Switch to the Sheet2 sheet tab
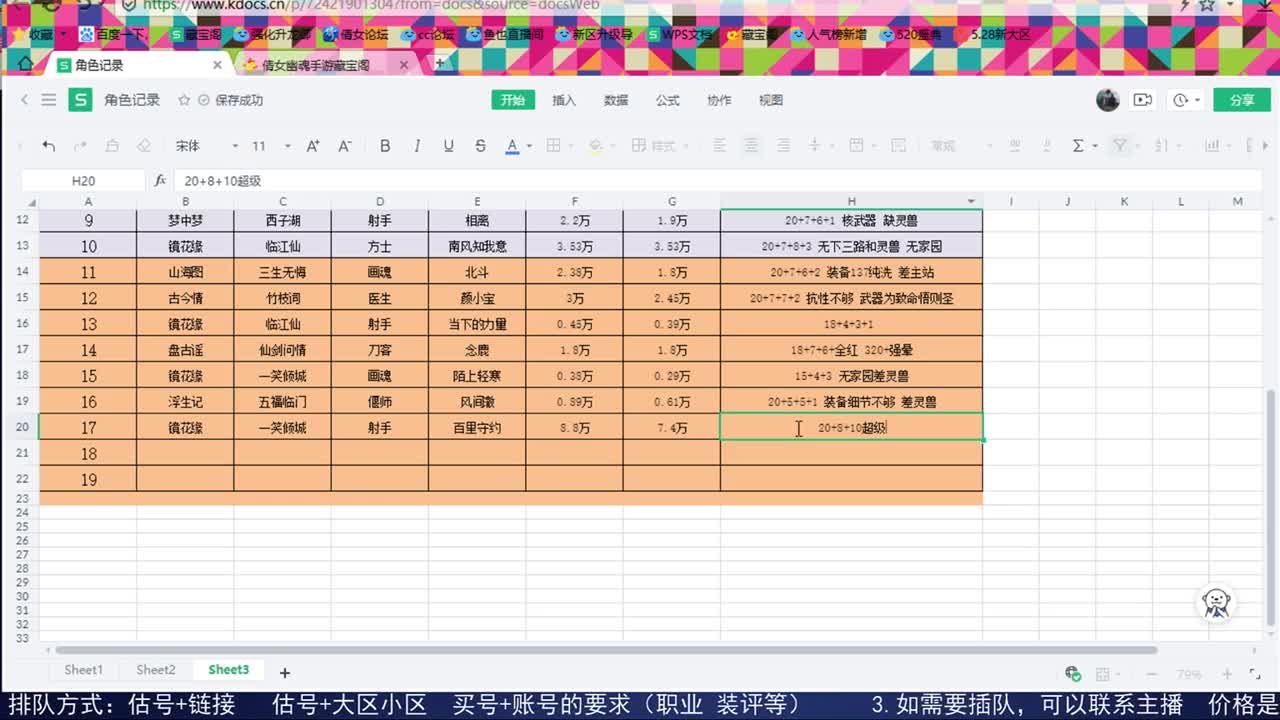1280x720 pixels. point(155,669)
